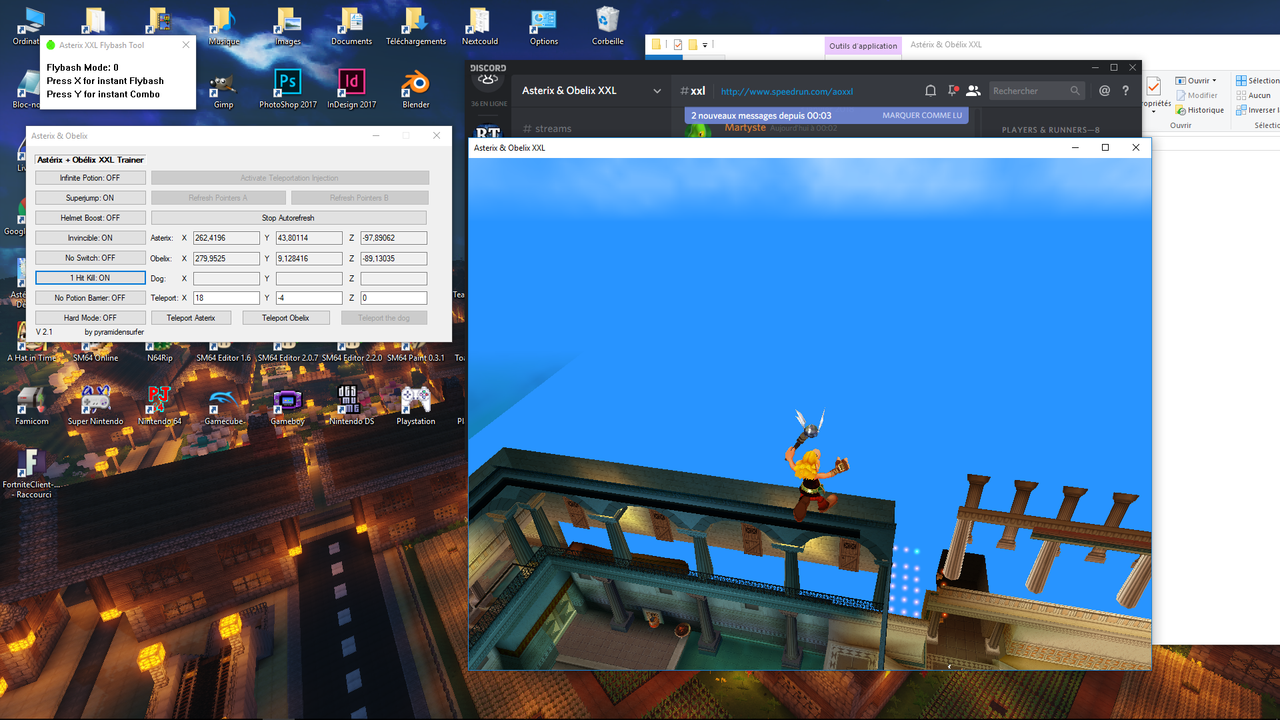
Task: Select the Super Nintendo desktop icon
Action: (x=95, y=407)
